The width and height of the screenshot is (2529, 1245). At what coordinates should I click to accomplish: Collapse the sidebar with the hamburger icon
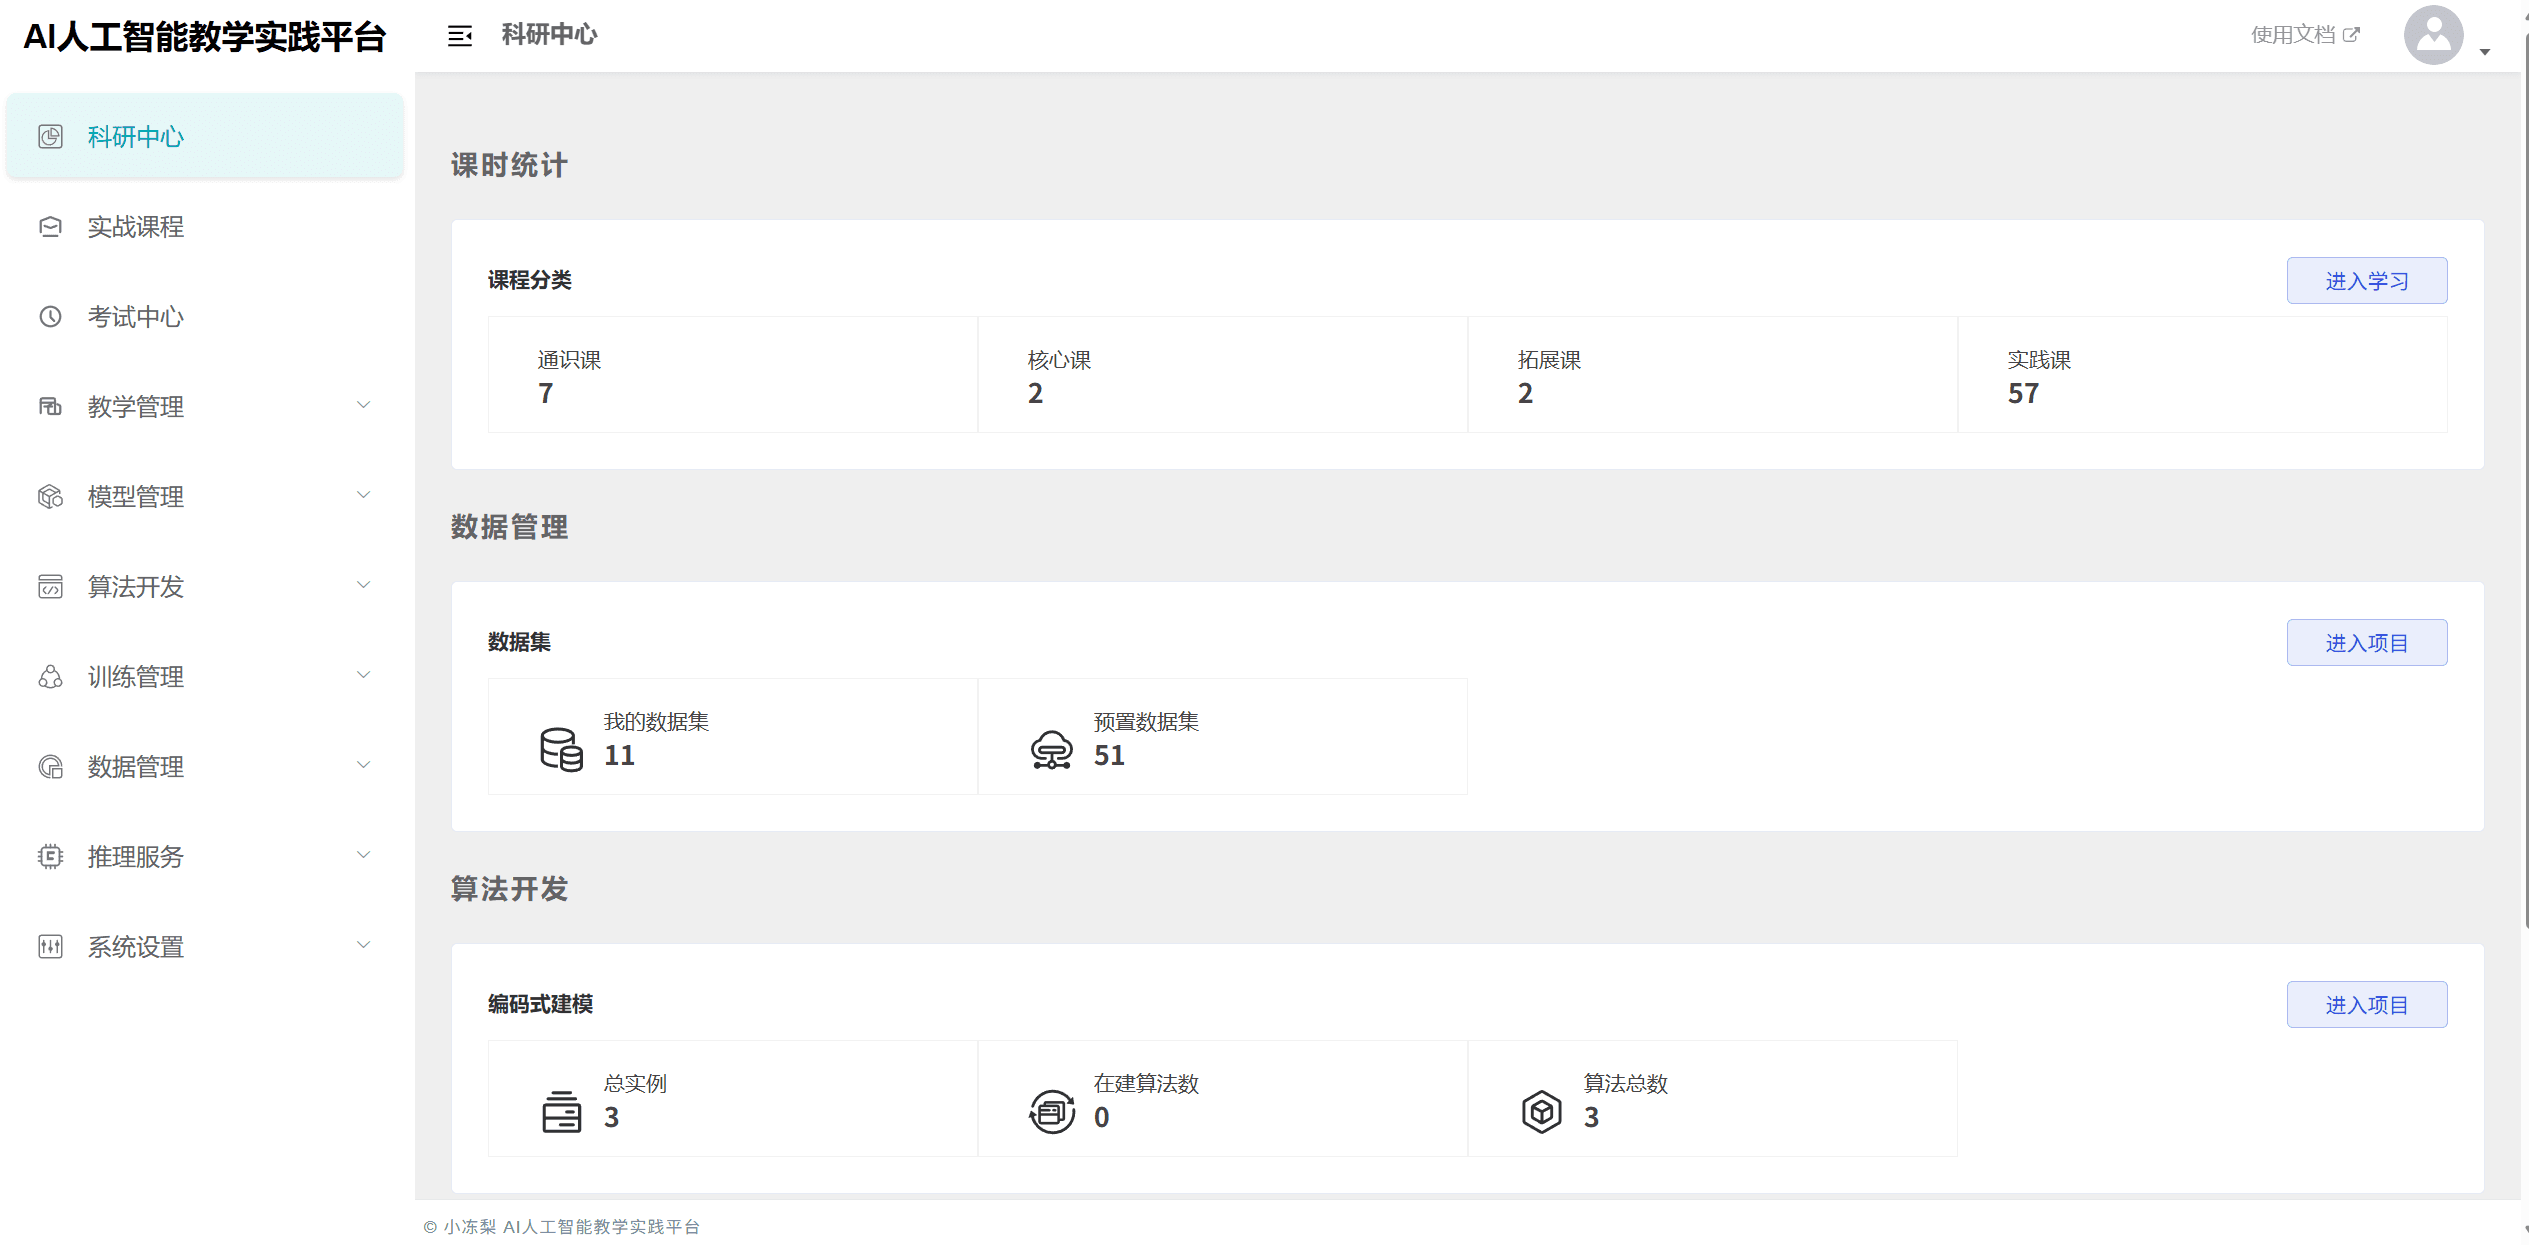point(459,36)
